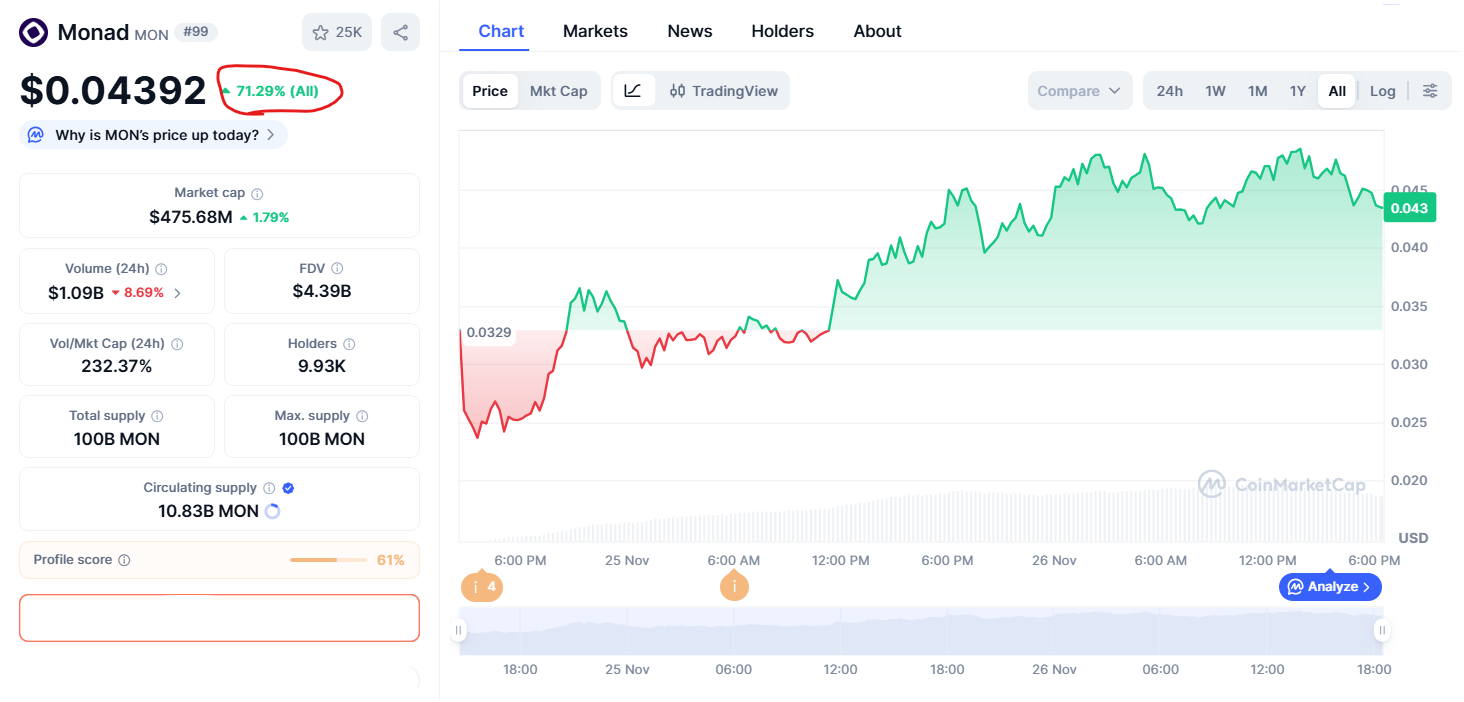Switch chart to Mkt Cap view

pyautogui.click(x=558, y=91)
